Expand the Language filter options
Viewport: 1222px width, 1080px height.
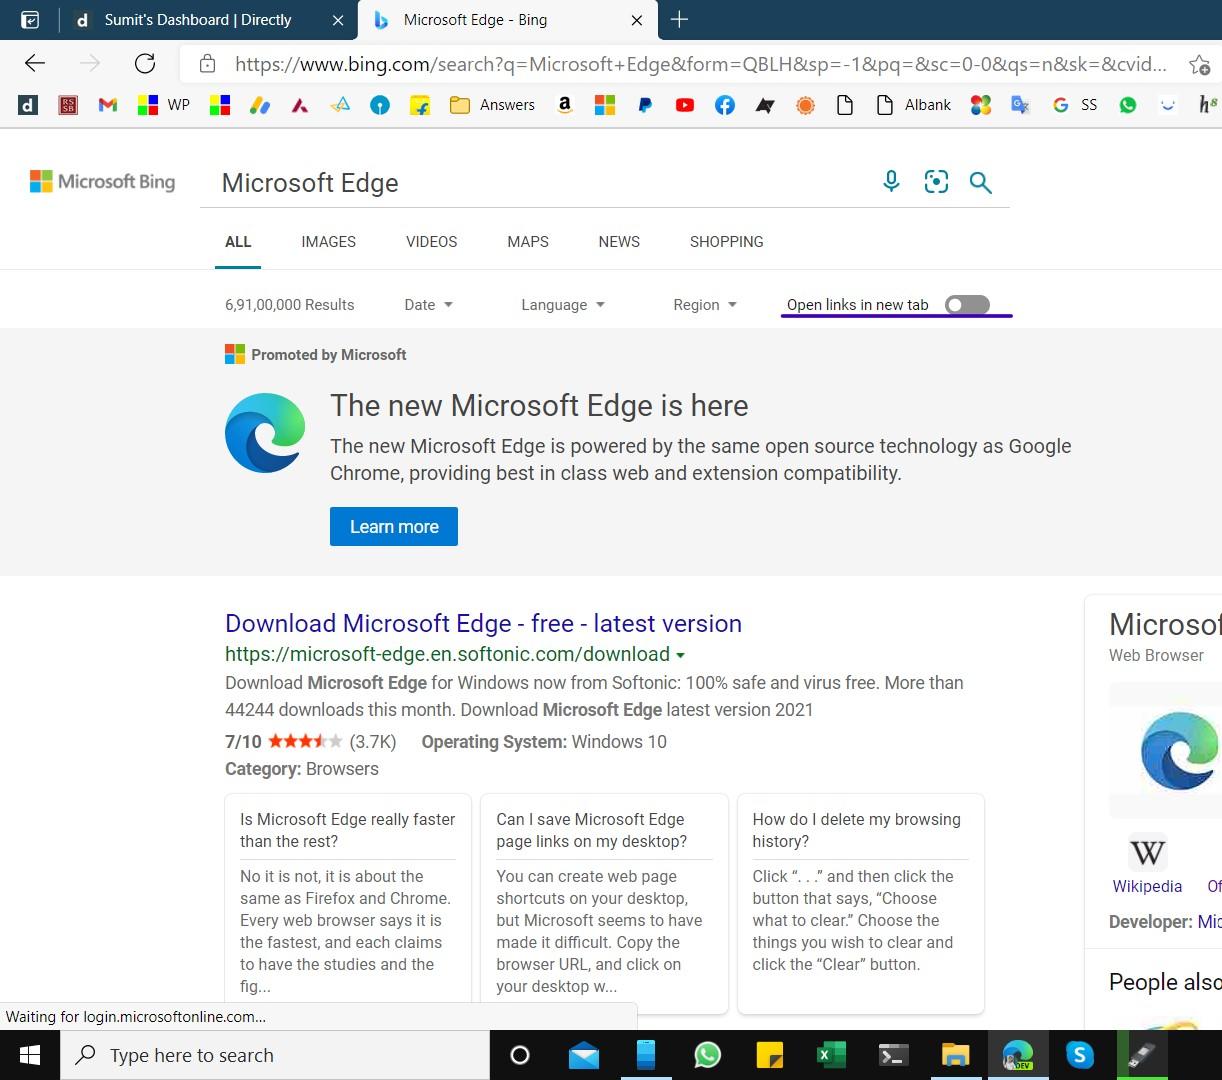562,304
